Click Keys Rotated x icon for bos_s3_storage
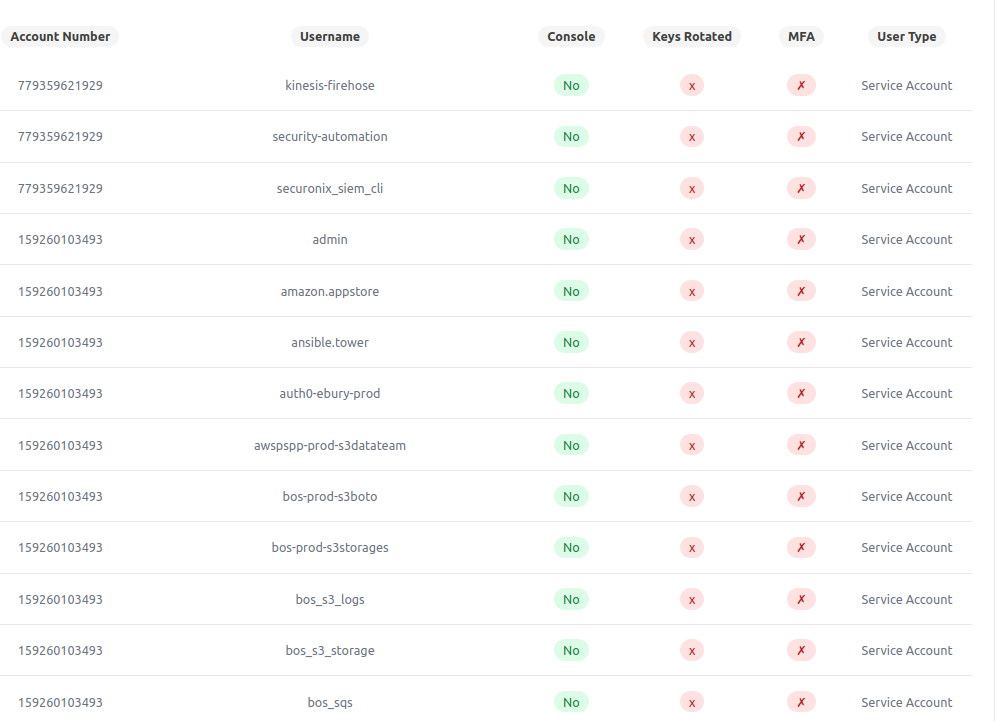The image size is (998, 721). pos(692,650)
